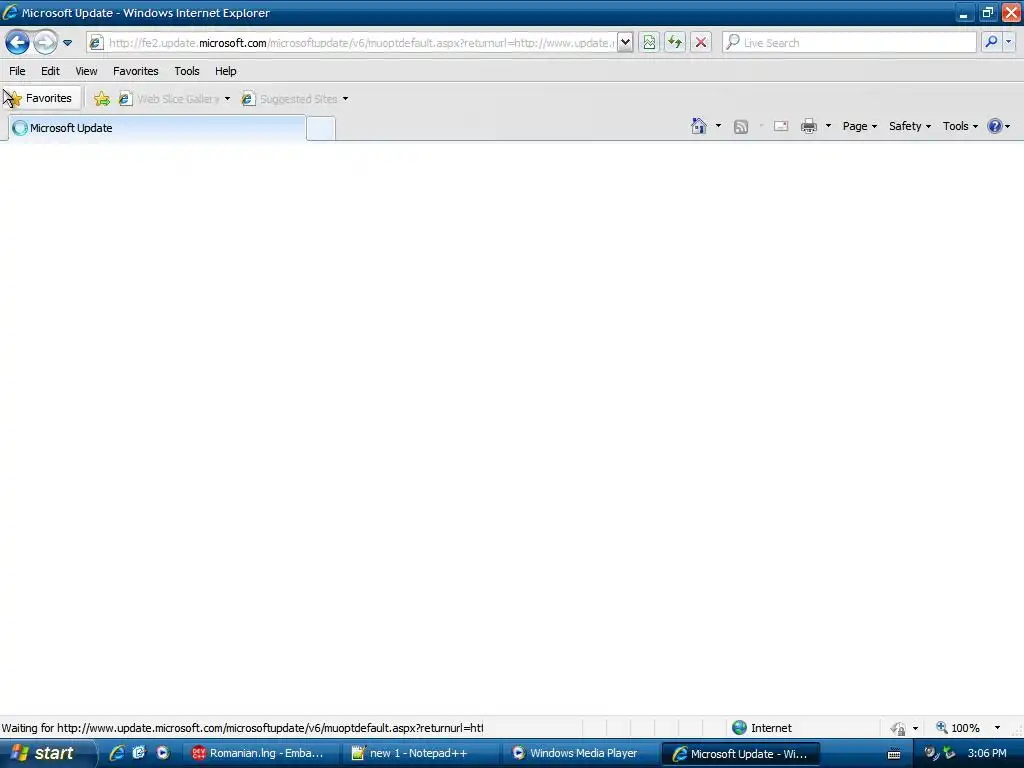Open search provider options dropdown
This screenshot has width=1024, height=768.
(1009, 42)
